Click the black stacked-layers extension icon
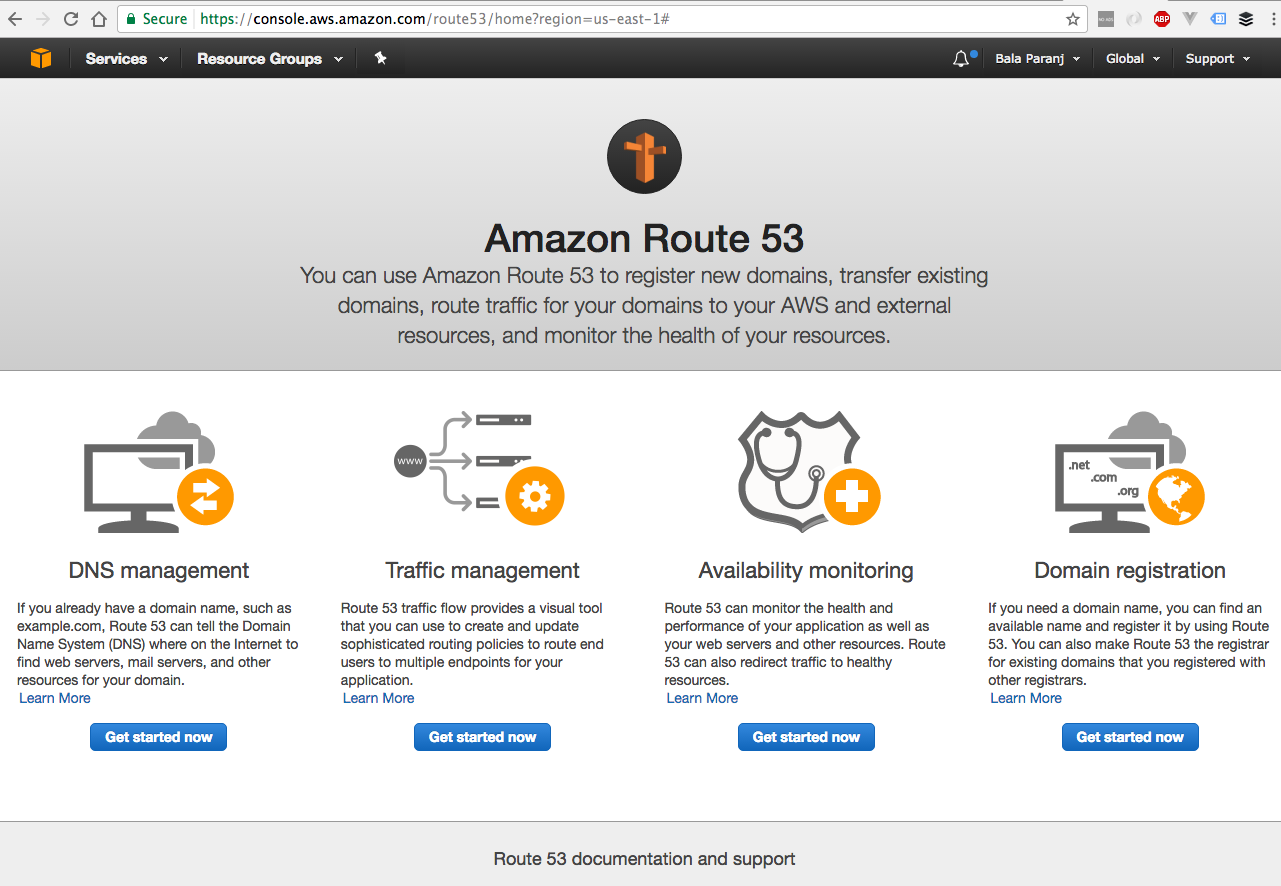The image size is (1281, 886). click(x=1246, y=19)
